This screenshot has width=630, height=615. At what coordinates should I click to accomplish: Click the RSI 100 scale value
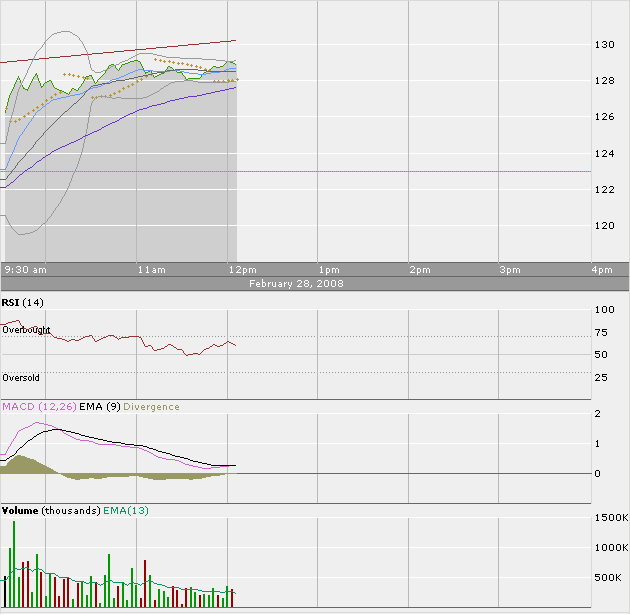(x=605, y=310)
